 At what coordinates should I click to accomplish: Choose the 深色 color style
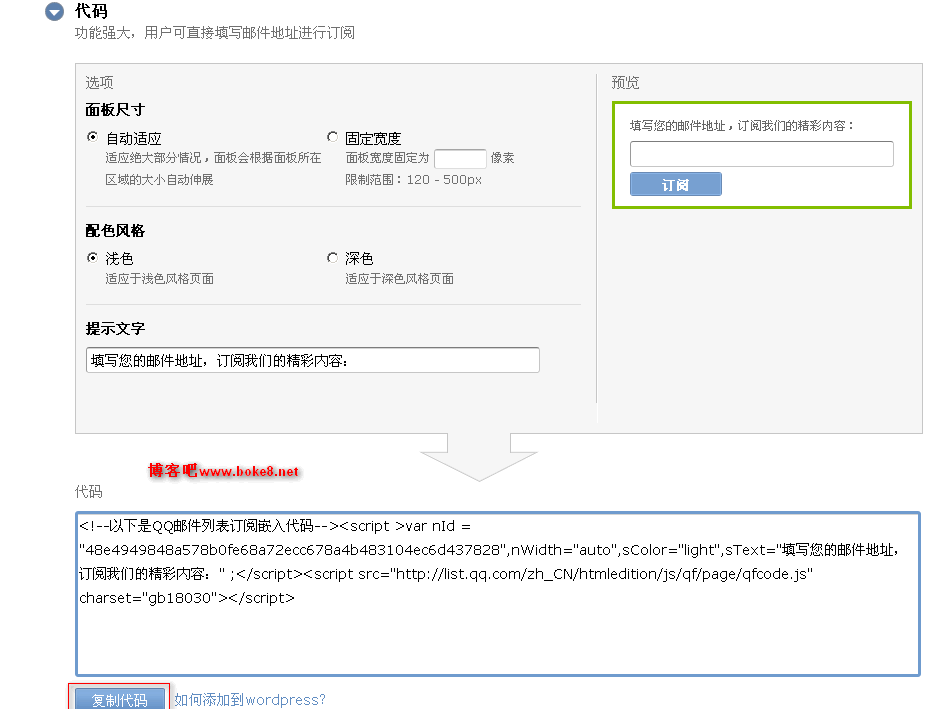pos(332,258)
